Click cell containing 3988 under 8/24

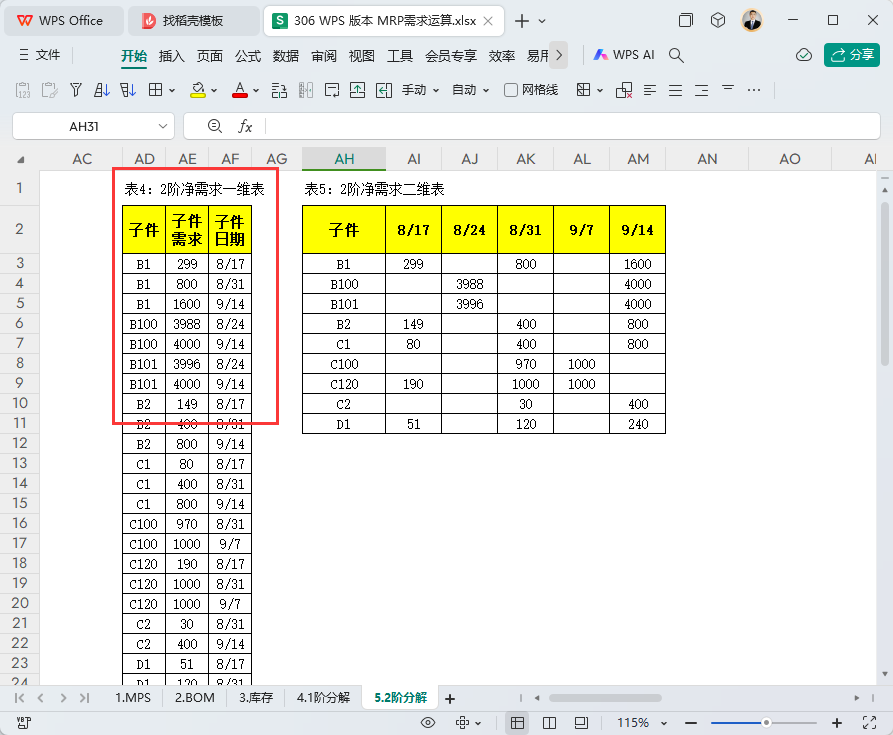469,284
